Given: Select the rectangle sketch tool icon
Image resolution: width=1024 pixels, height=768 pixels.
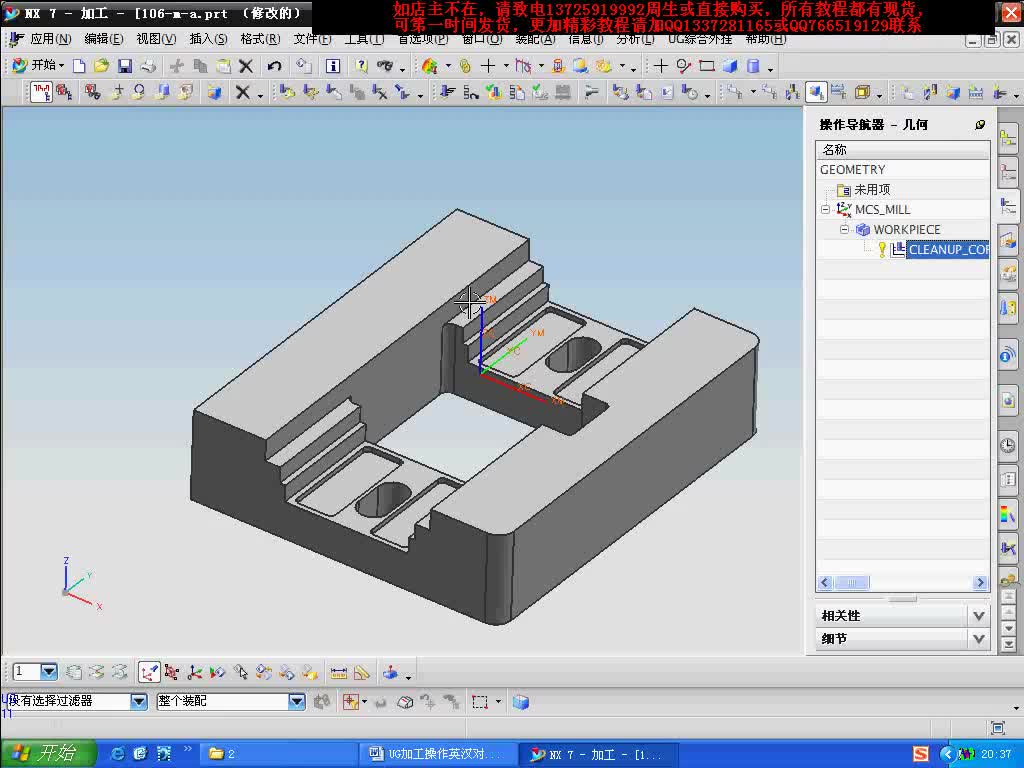Looking at the screenshot, I should point(707,66).
